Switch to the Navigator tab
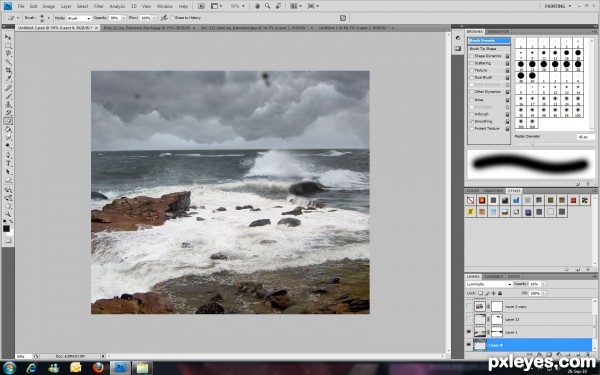 [498, 31]
